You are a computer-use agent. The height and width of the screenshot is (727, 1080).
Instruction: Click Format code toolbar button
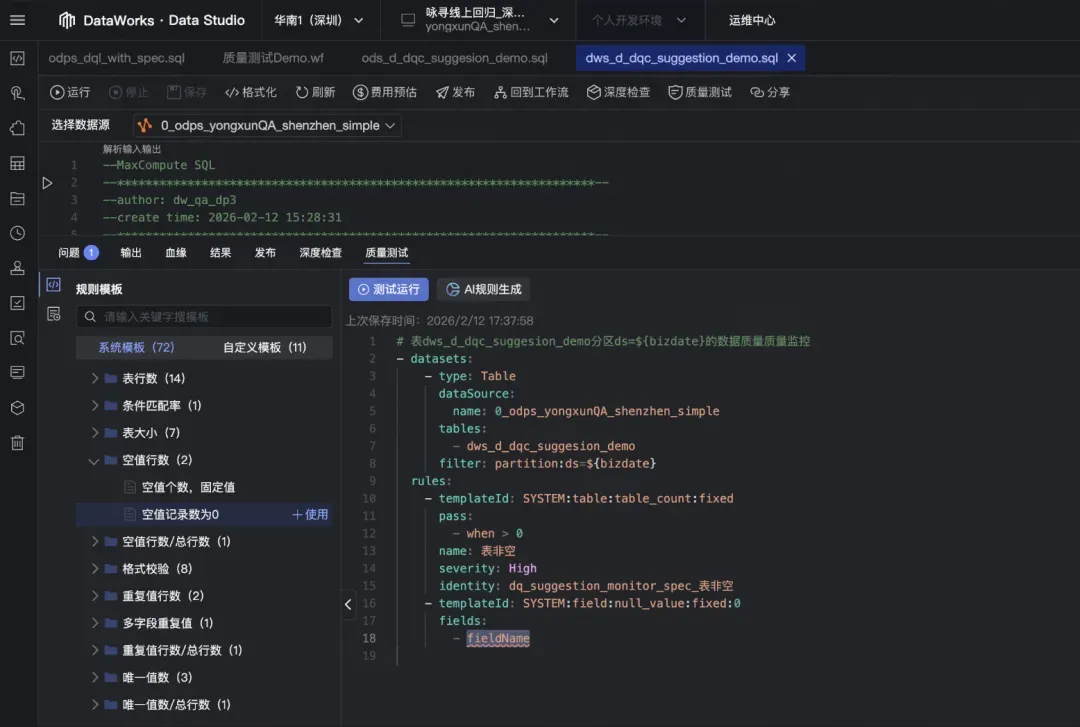point(251,92)
